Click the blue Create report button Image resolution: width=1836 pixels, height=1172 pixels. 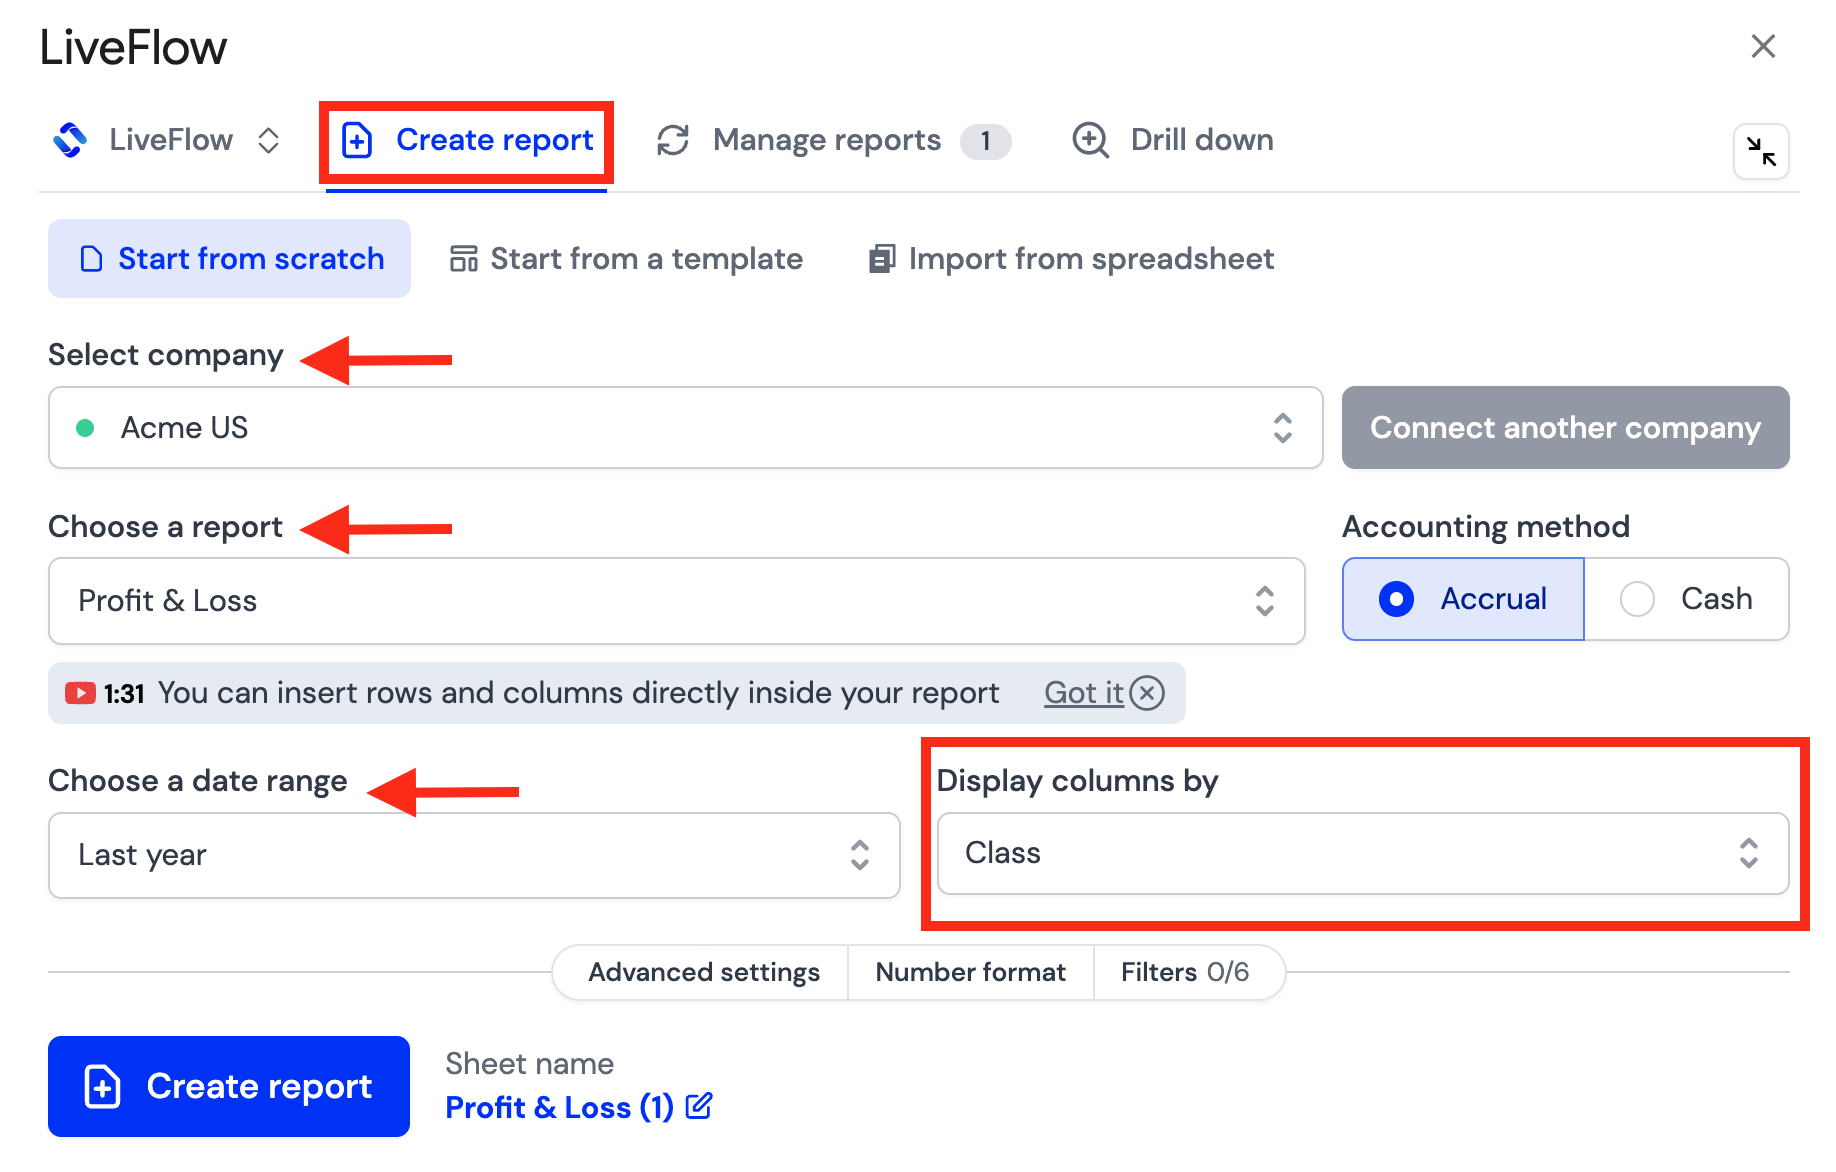click(x=229, y=1087)
